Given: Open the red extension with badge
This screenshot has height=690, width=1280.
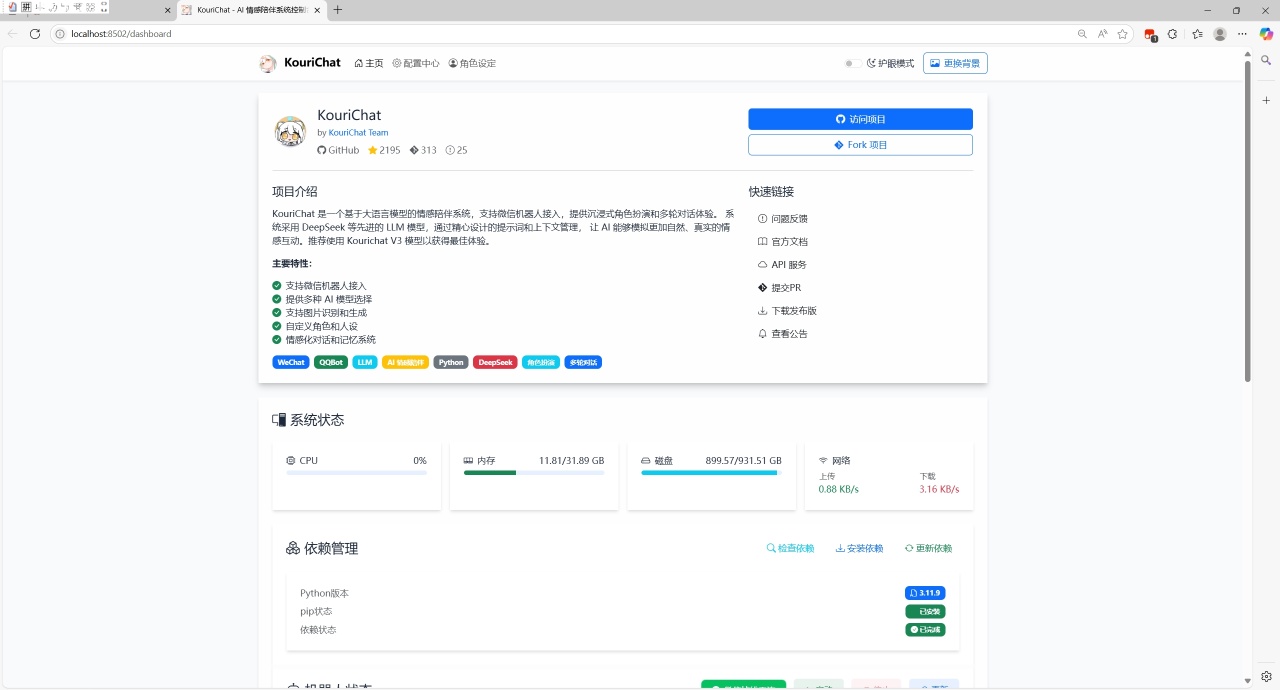Looking at the screenshot, I should point(1150,34).
